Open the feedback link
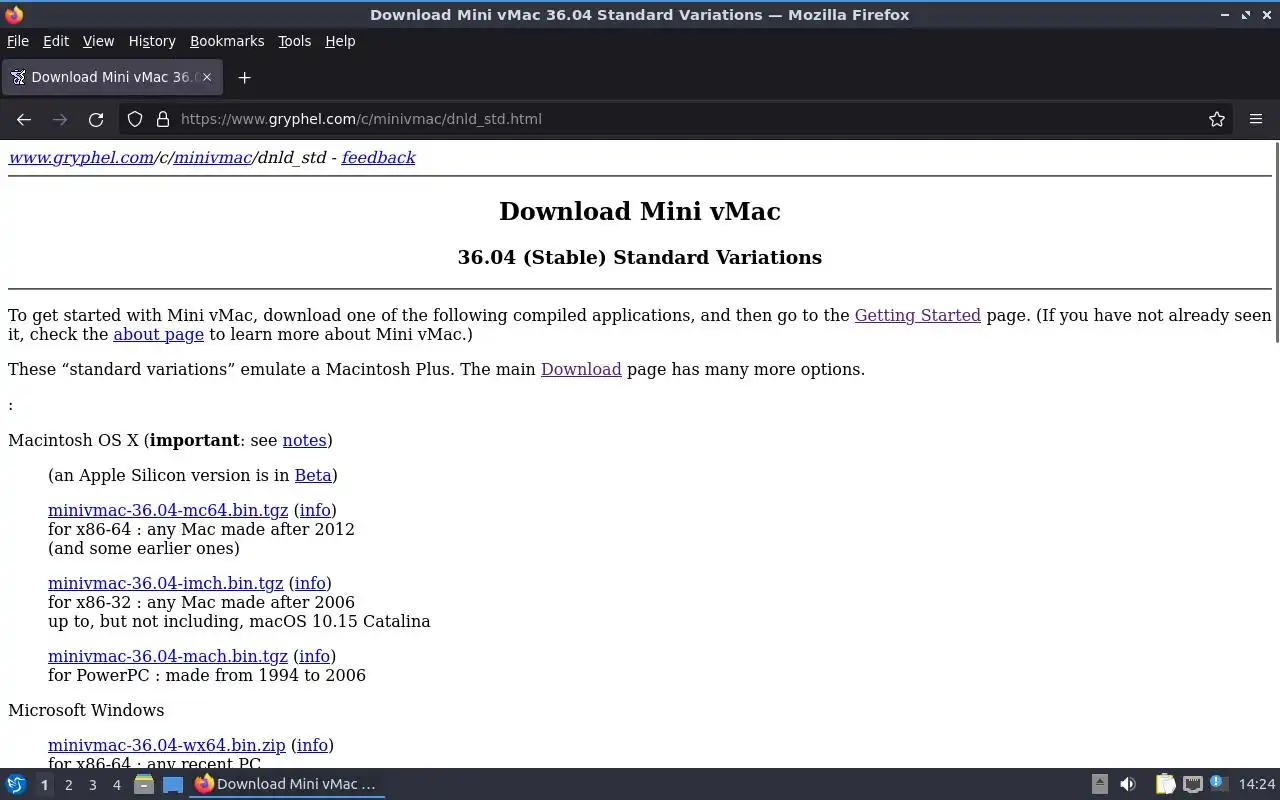 tap(378, 158)
